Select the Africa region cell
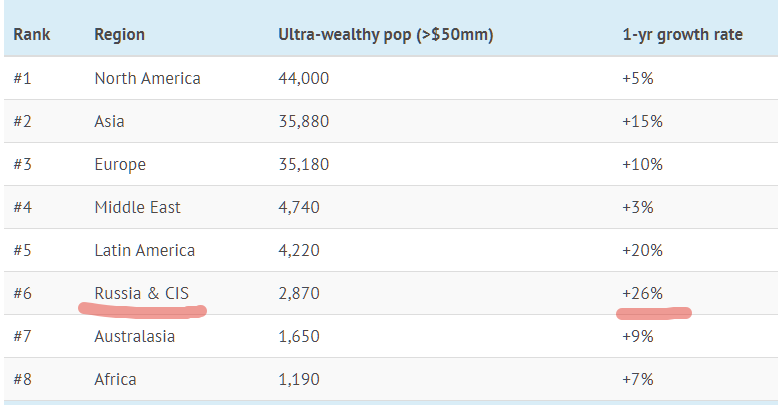The image size is (778, 405). click(x=115, y=379)
